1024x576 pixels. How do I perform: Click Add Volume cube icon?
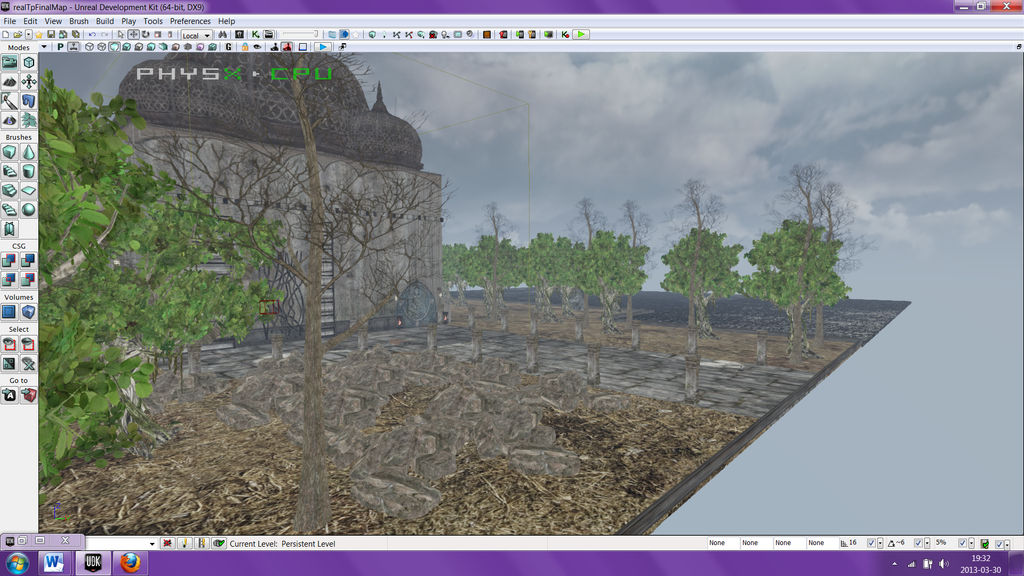point(29,312)
